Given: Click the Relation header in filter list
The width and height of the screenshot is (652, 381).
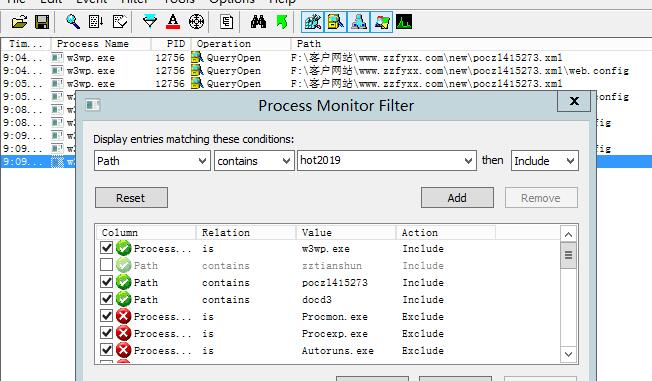Looking at the screenshot, I should tap(246, 233).
